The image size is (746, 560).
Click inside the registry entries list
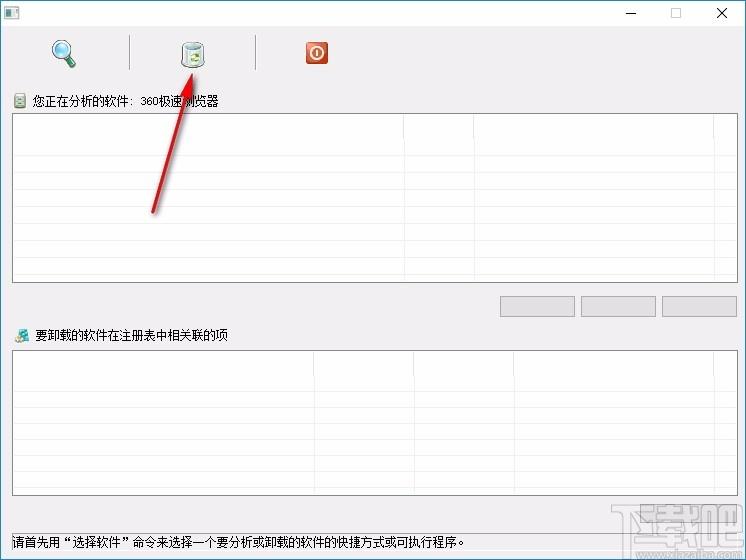tap(375, 423)
